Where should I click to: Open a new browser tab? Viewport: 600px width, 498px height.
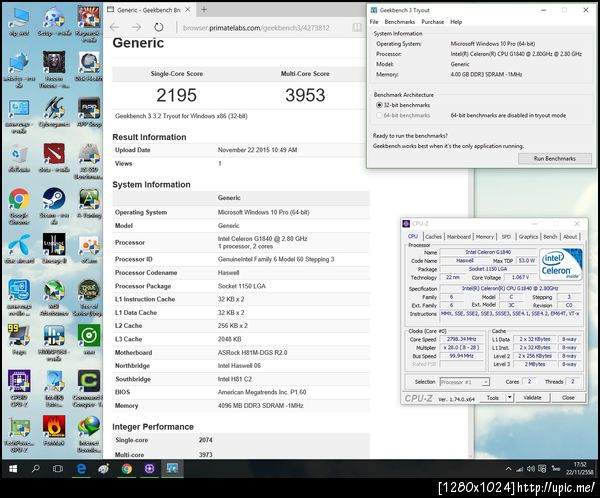coord(204,10)
